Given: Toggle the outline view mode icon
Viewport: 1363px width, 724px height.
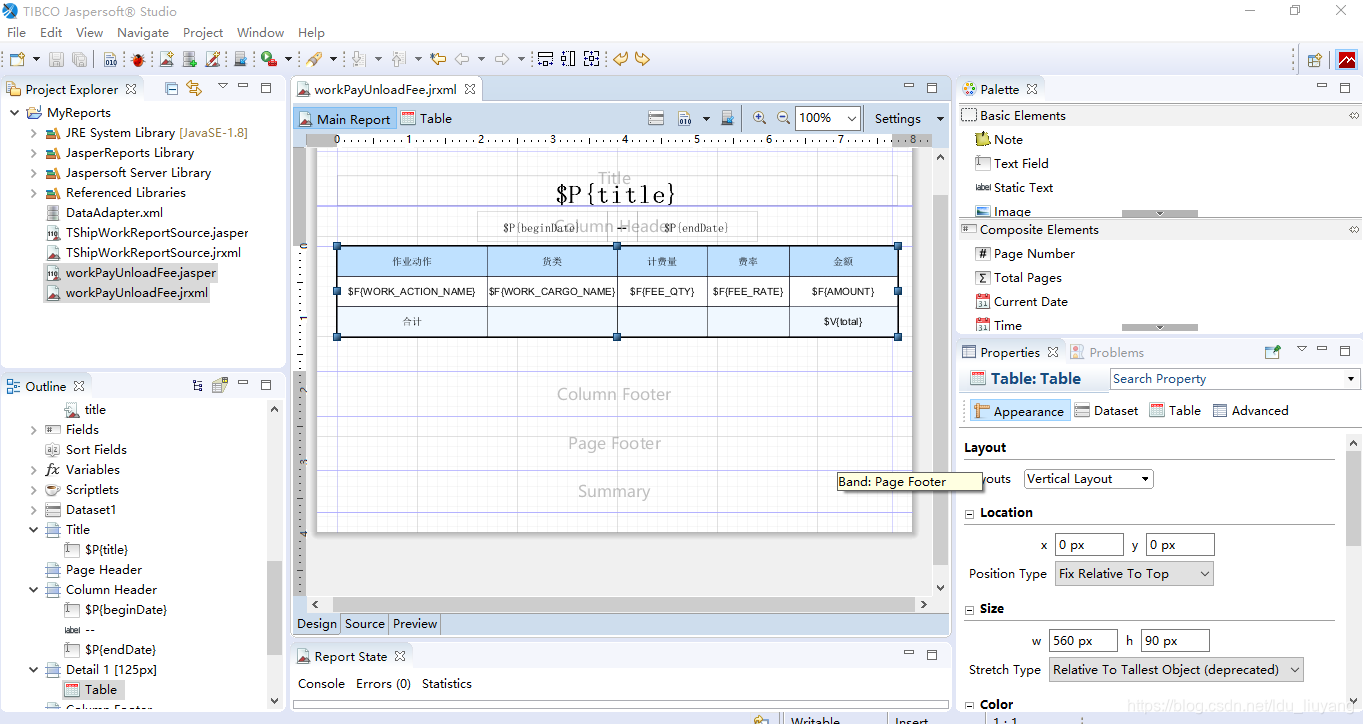Looking at the screenshot, I should coord(198,385).
